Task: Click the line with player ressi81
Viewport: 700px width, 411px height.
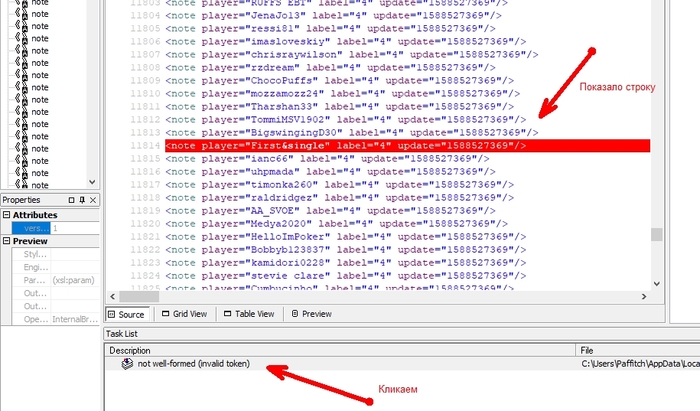Action: (x=330, y=29)
